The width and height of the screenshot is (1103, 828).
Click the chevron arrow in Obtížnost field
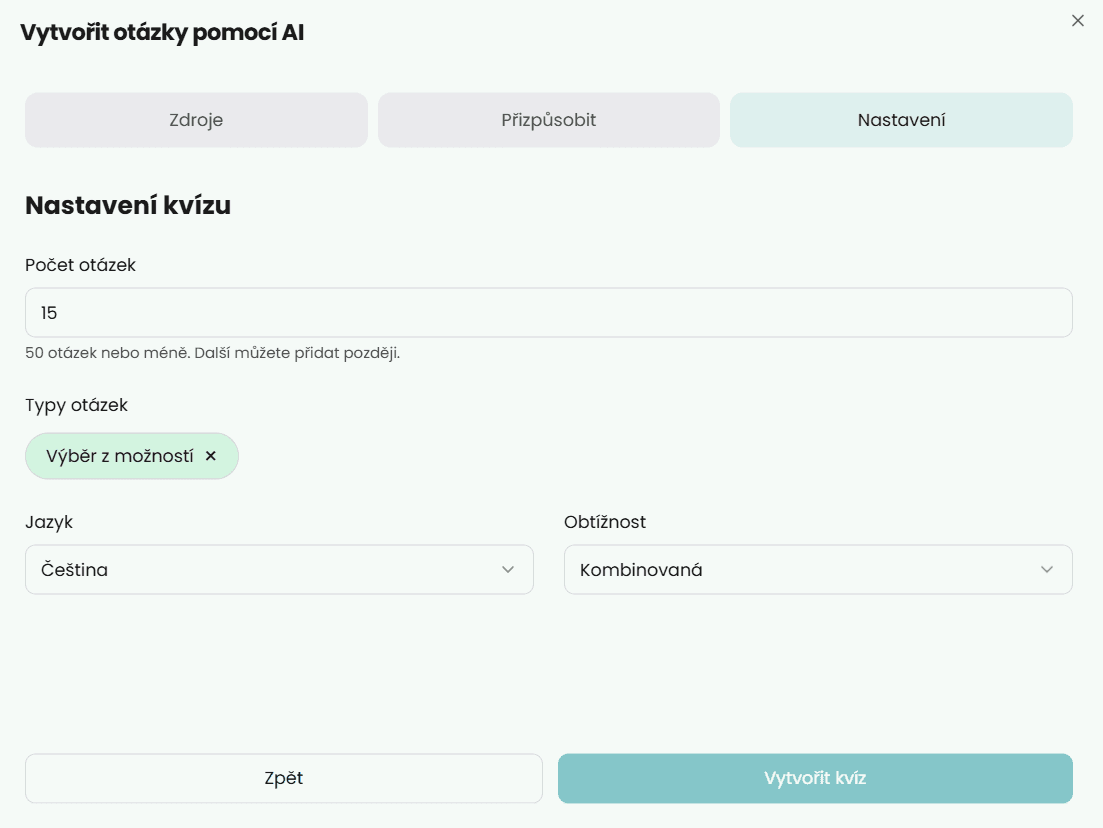click(1046, 570)
